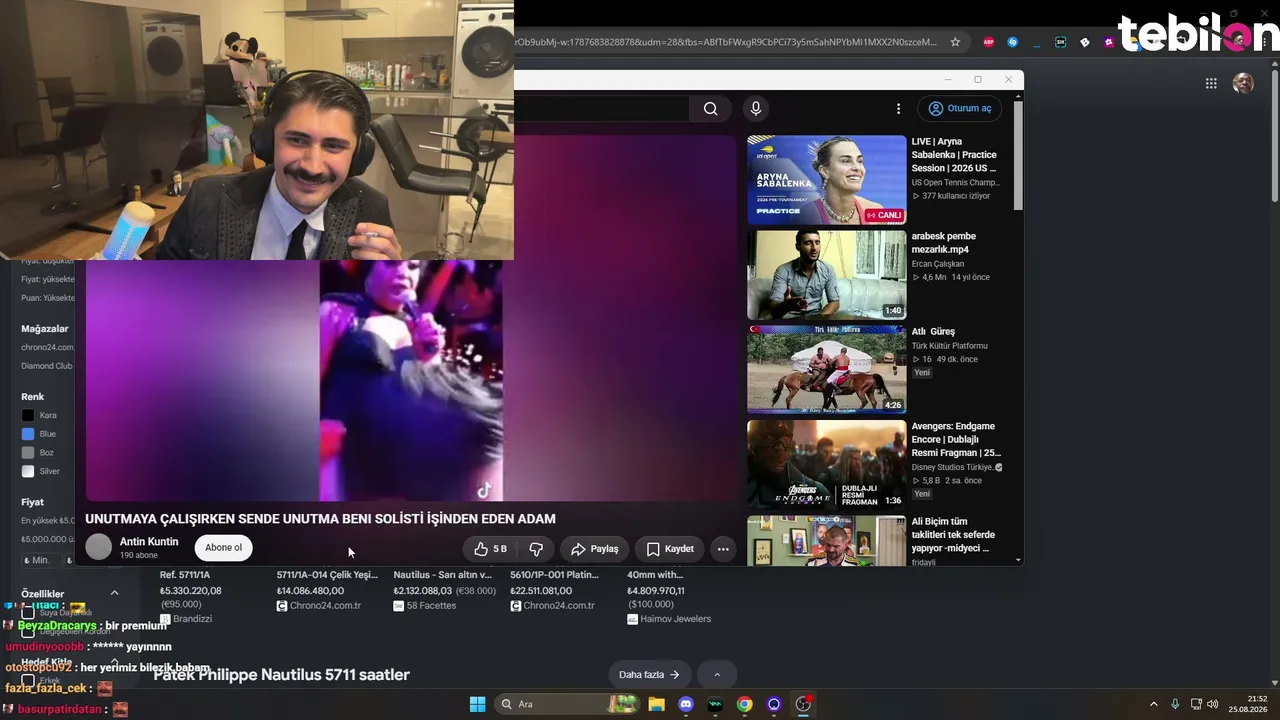Viewport: 1280px width, 720px height.
Task: Switch to Google Chrome on the taskbar
Action: coord(744,704)
